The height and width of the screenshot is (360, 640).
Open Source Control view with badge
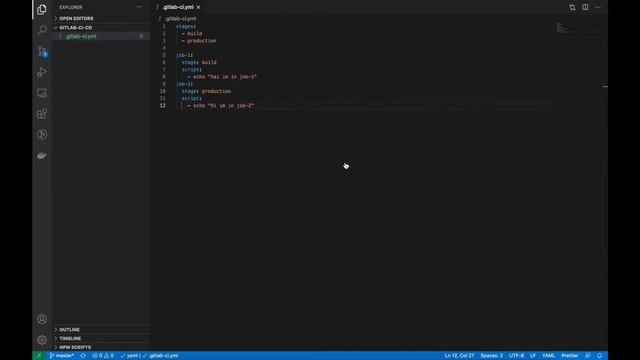tap(42, 51)
